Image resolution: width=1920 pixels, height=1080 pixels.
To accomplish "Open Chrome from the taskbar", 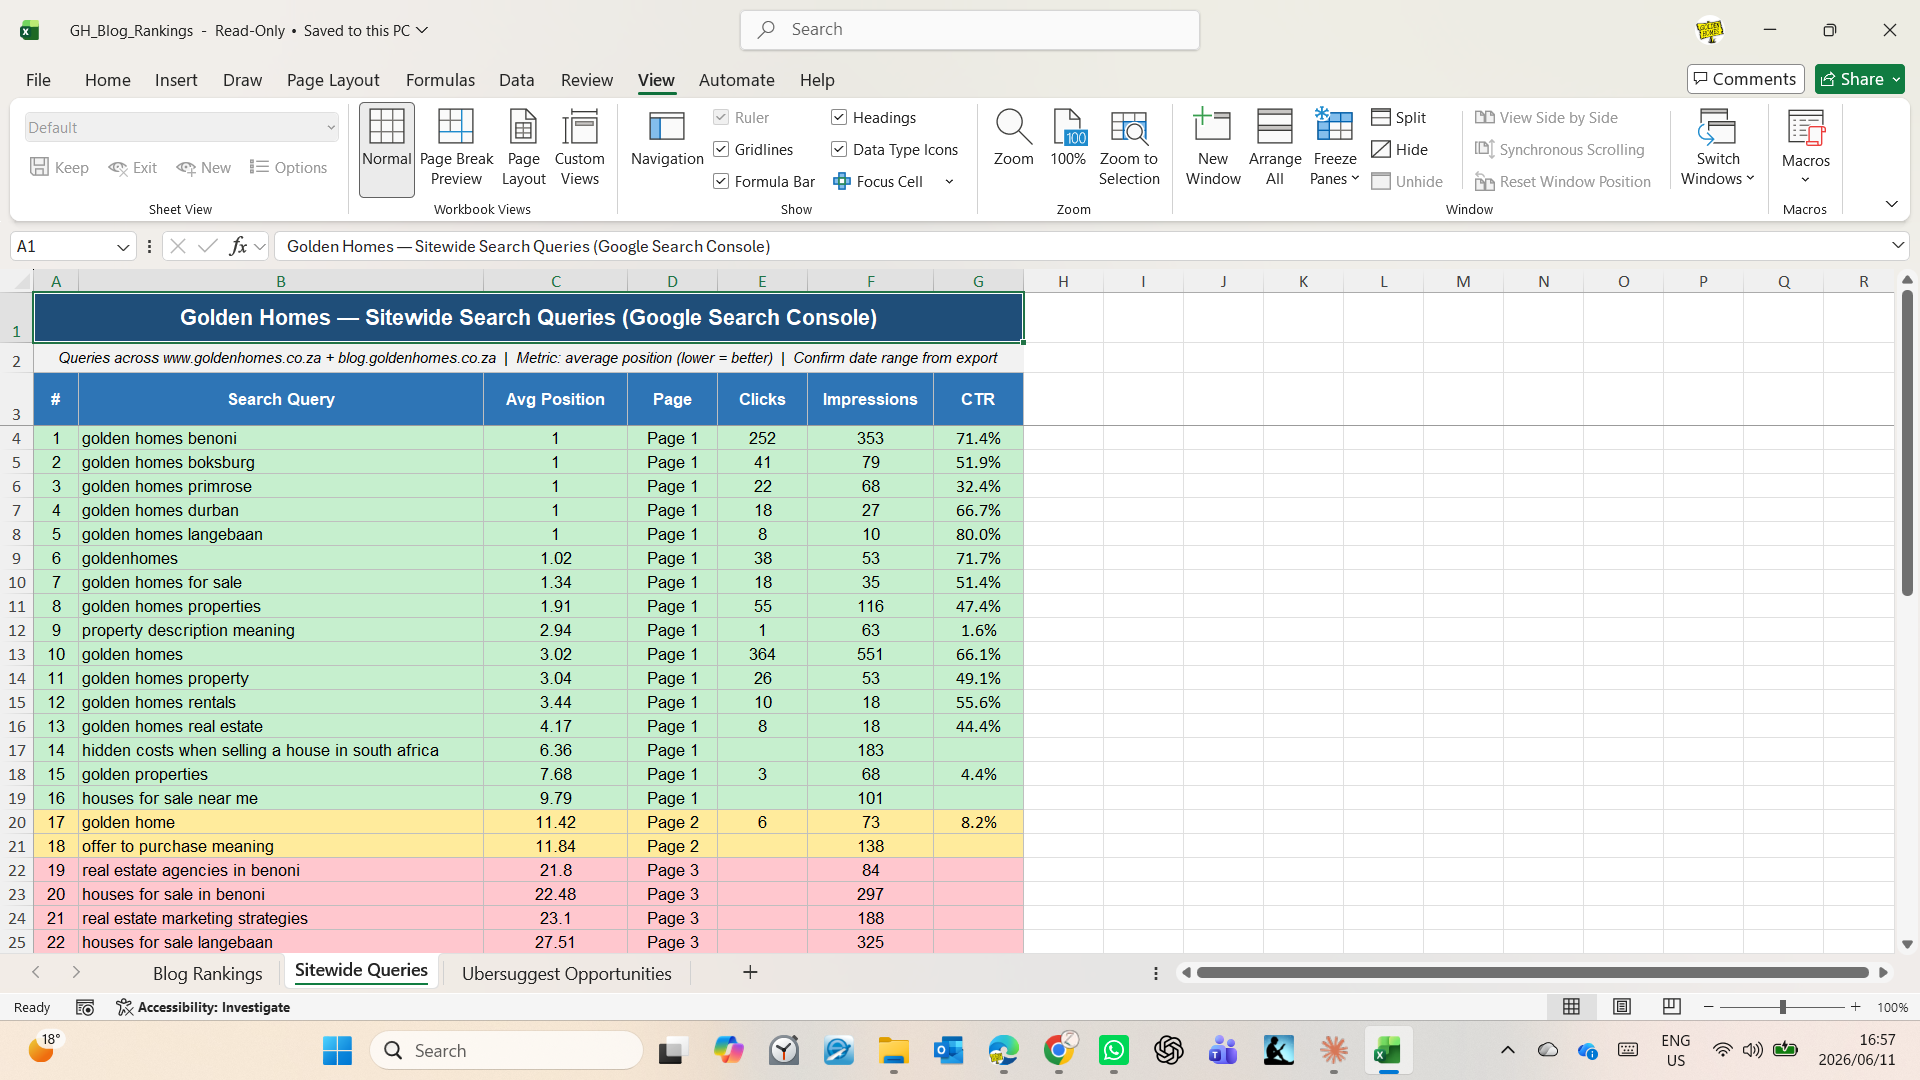I will pos(1058,1050).
